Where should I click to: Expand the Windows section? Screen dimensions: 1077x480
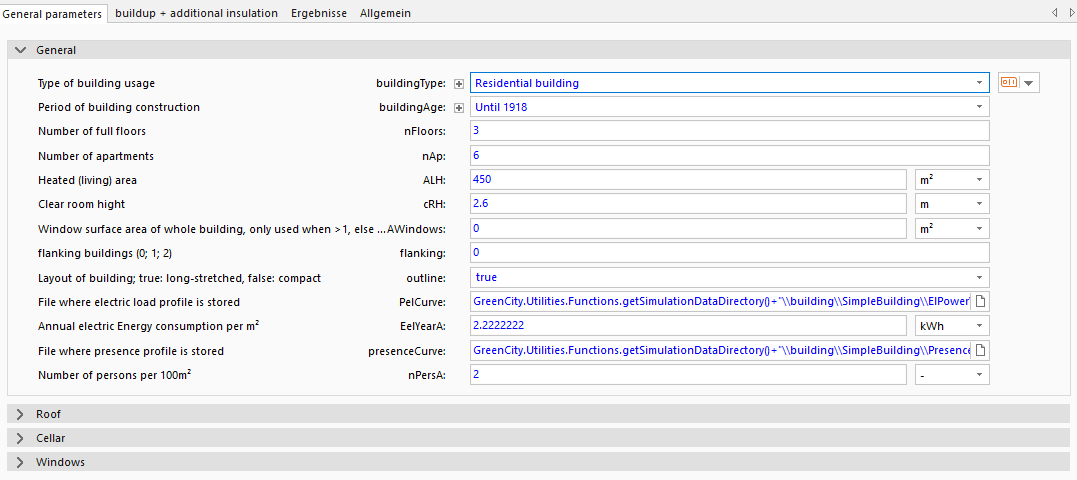click(x=21, y=462)
